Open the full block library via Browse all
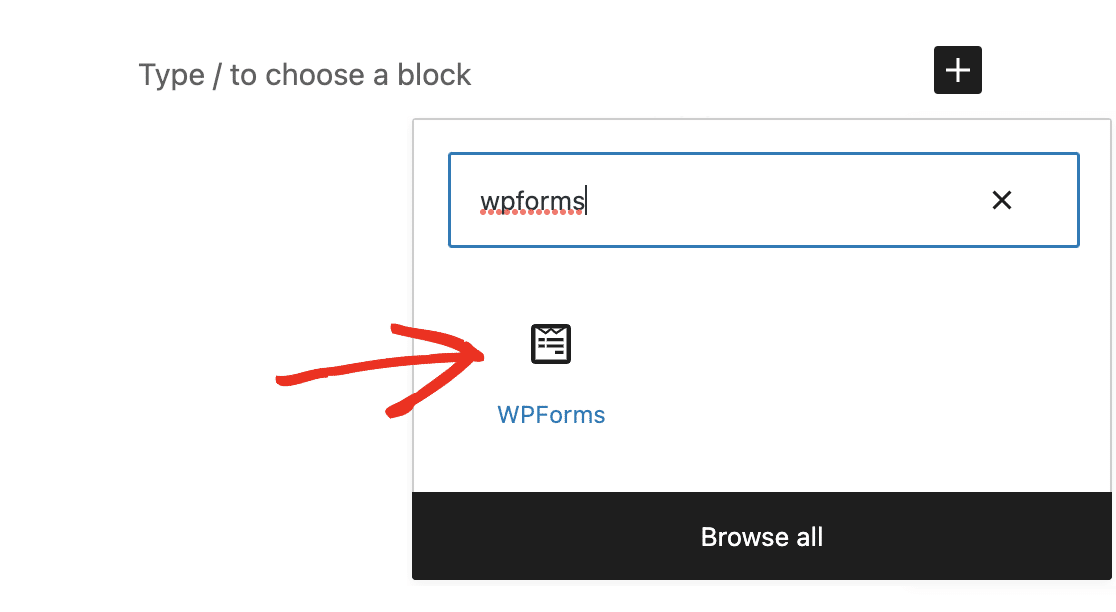The width and height of the screenshot is (1116, 612). click(762, 537)
